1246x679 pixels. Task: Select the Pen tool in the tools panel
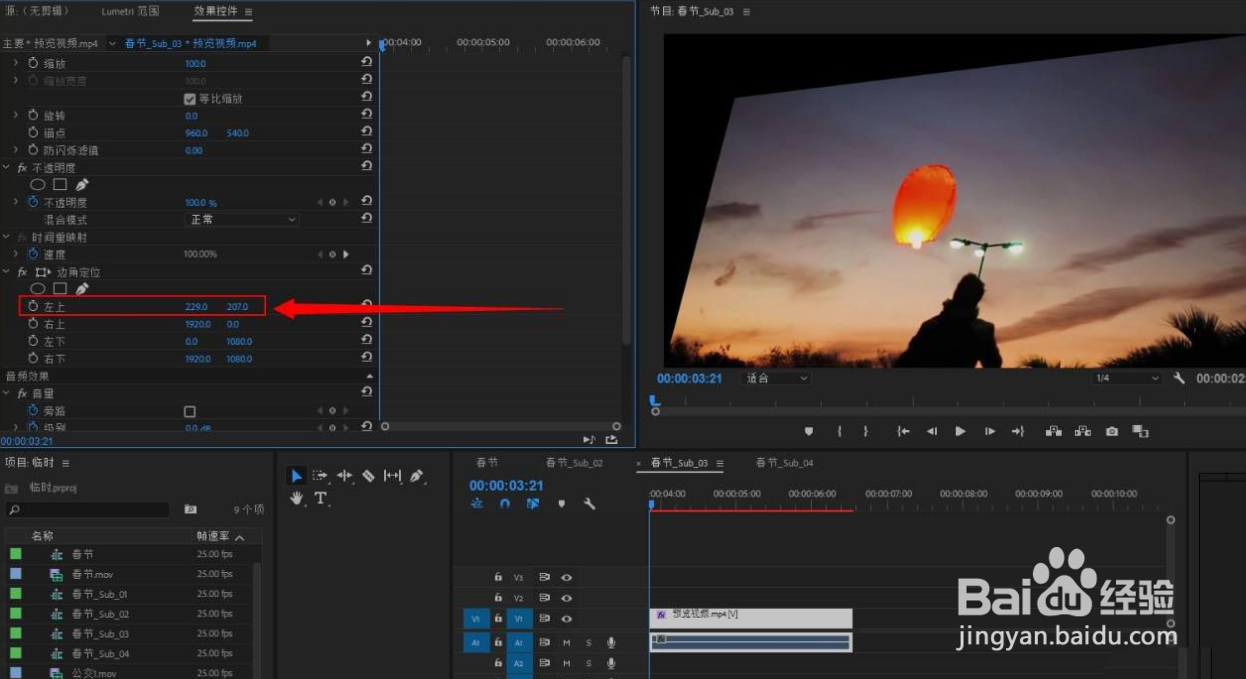416,476
